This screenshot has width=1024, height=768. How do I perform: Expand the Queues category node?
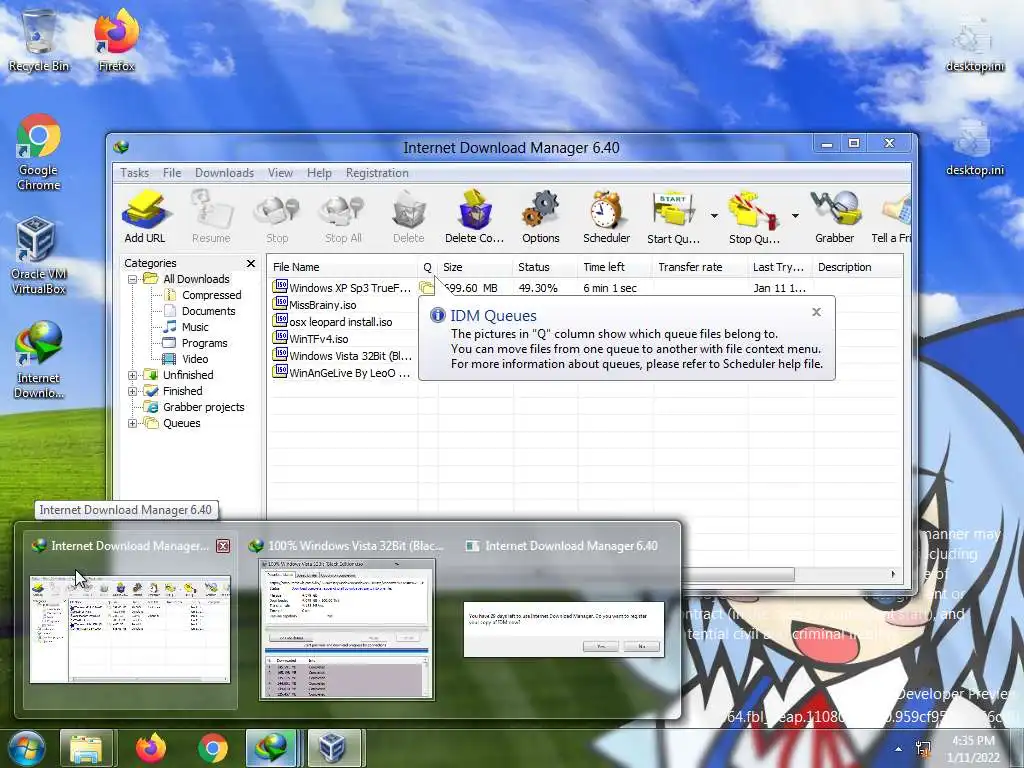[x=133, y=423]
